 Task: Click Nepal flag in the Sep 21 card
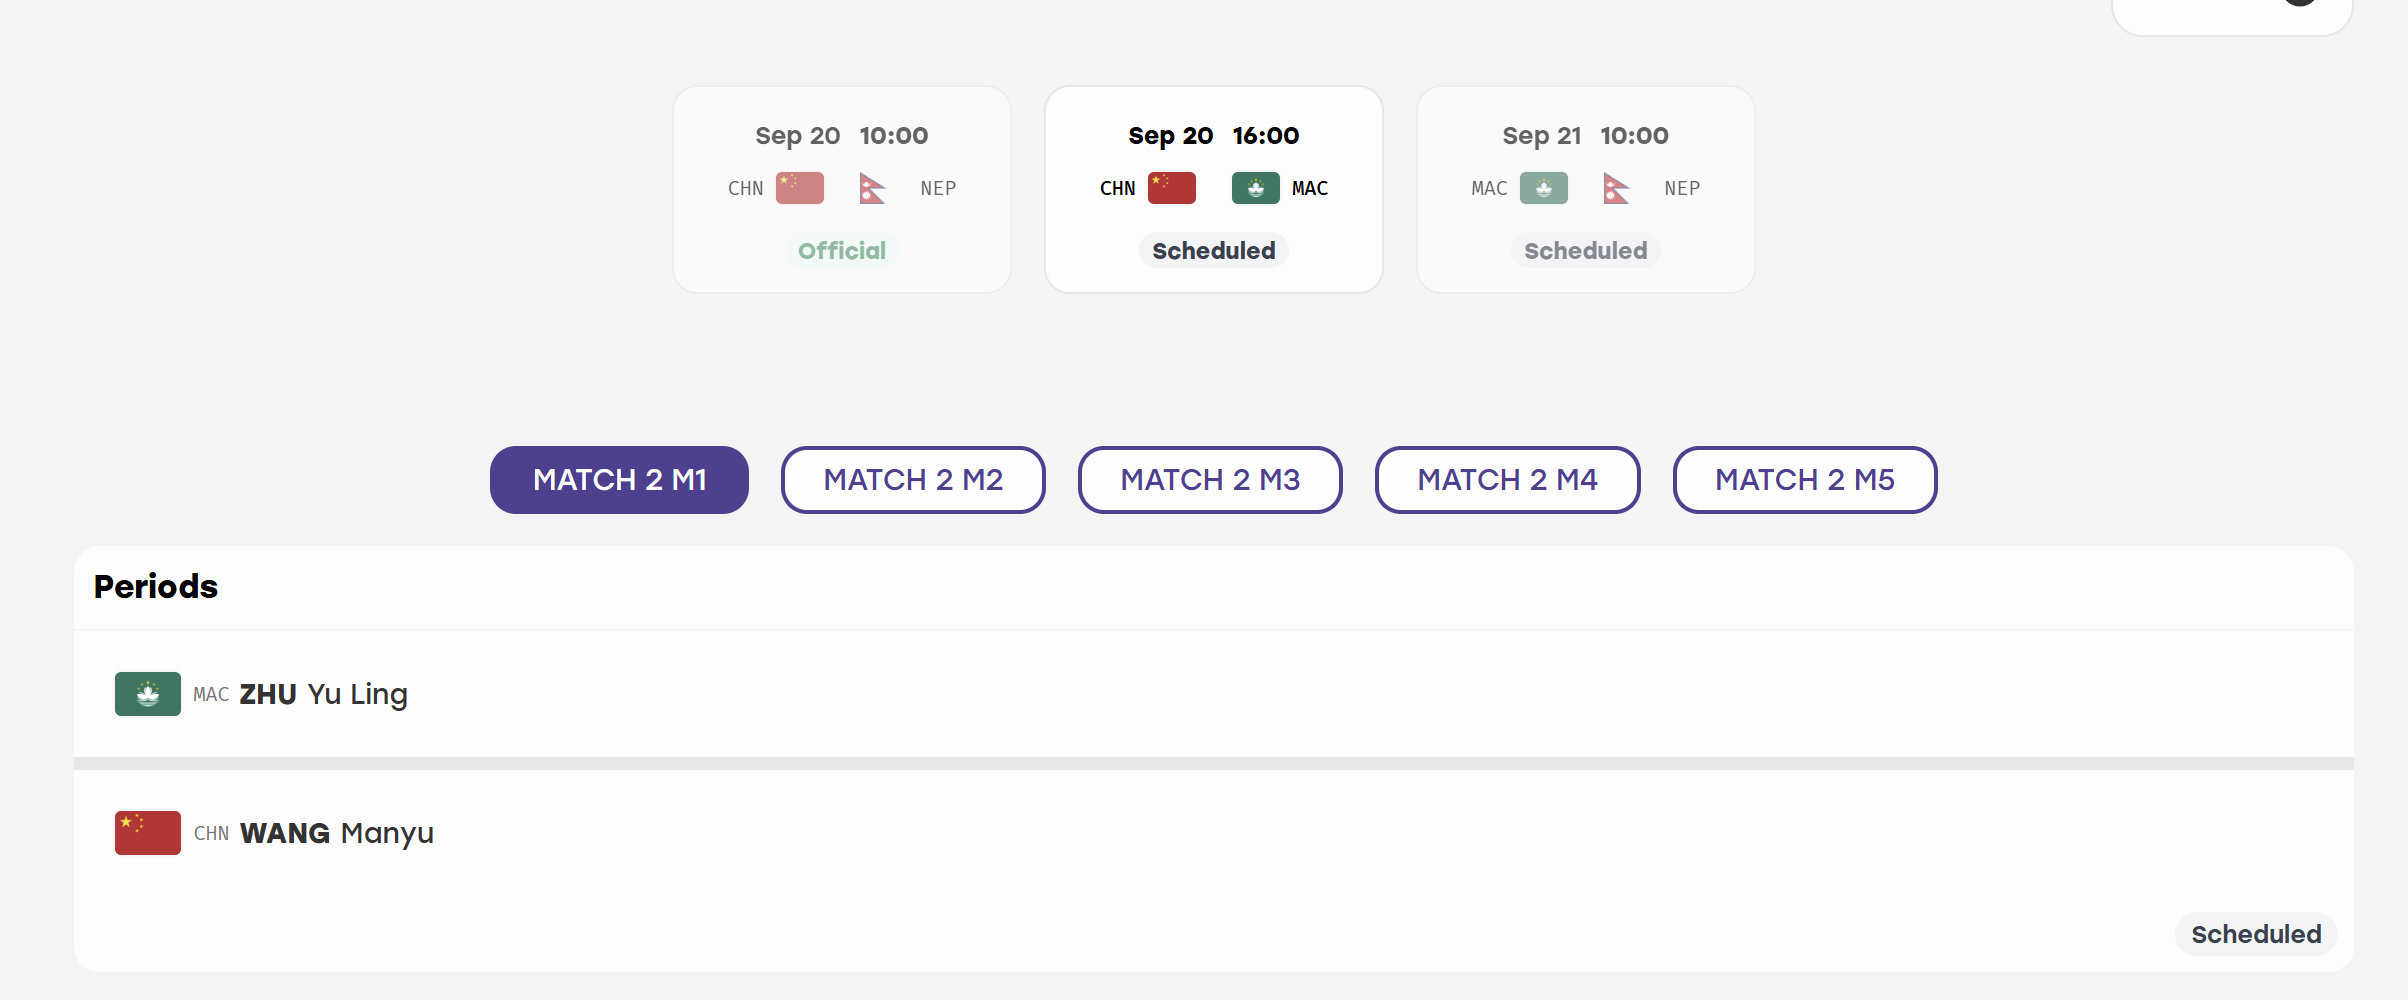coord(1616,188)
